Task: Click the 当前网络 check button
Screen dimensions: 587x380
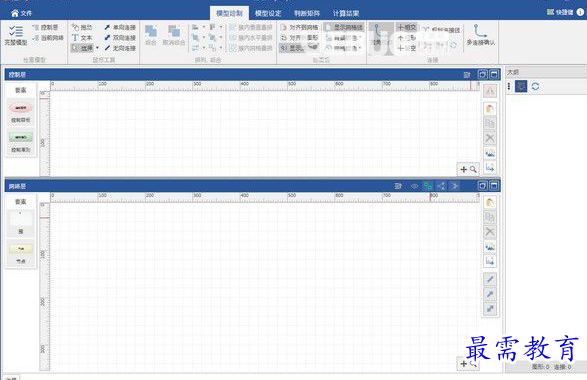Action: click(48, 38)
